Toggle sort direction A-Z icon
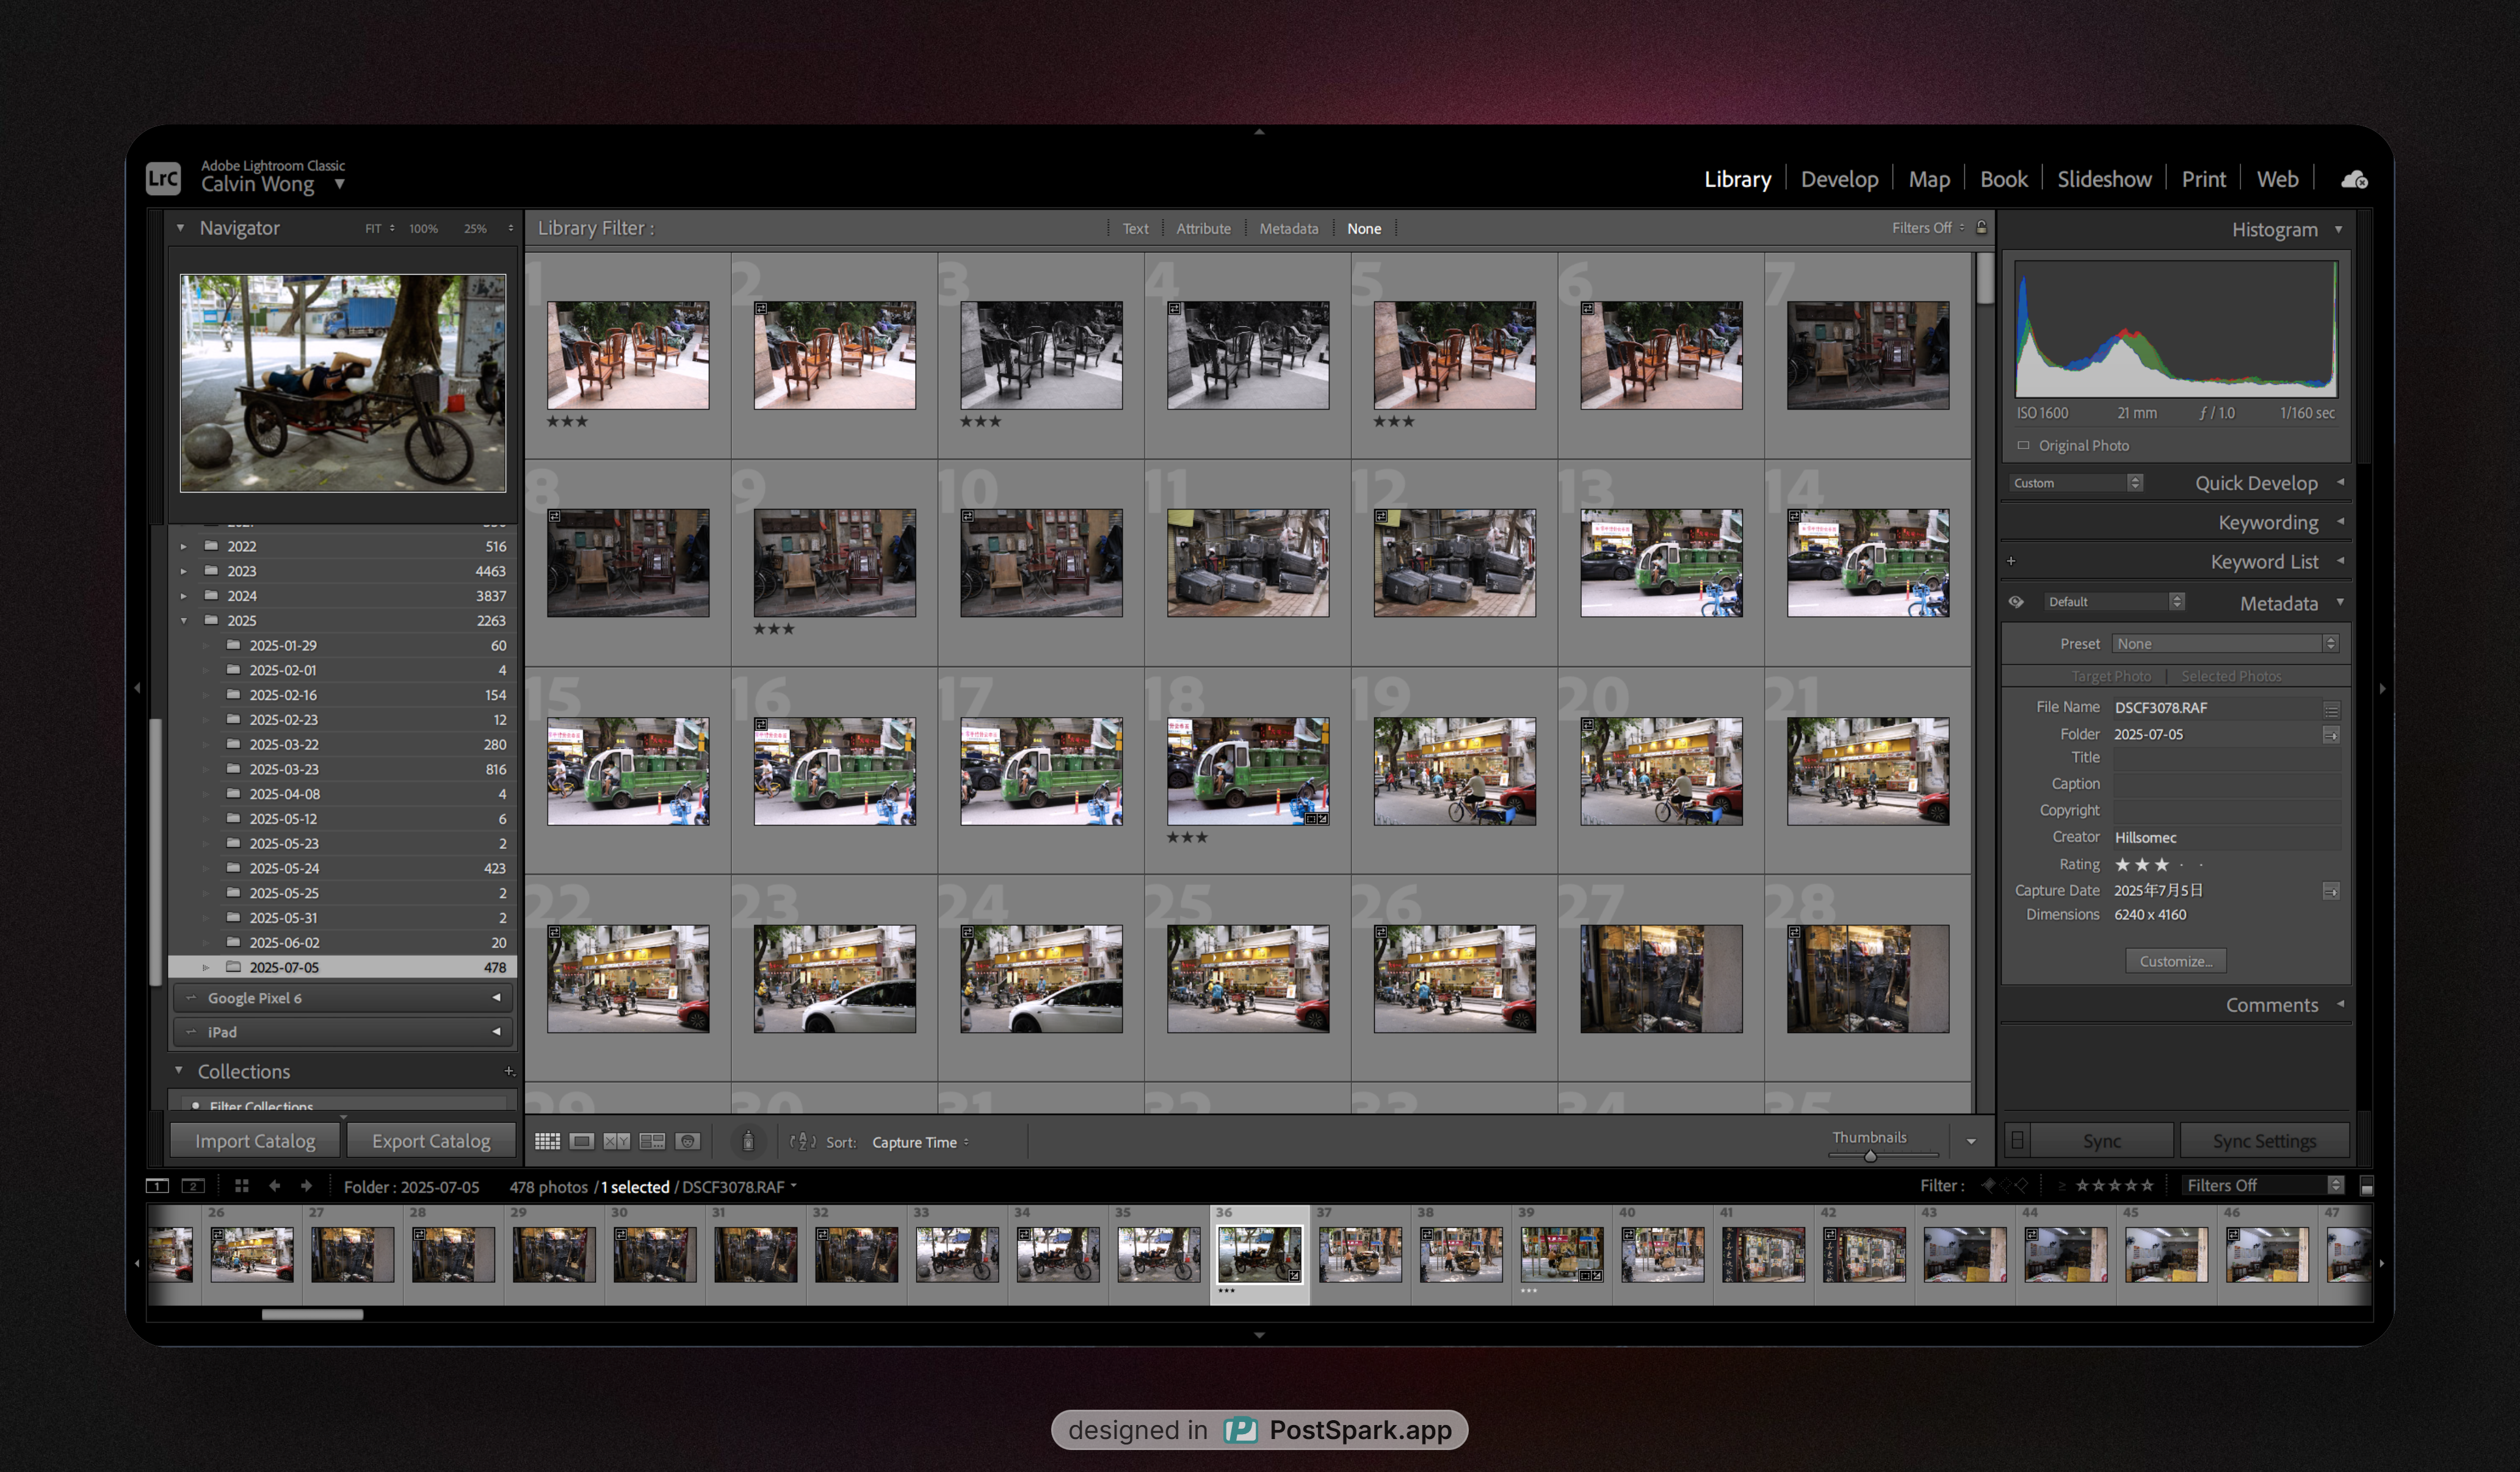 (803, 1141)
